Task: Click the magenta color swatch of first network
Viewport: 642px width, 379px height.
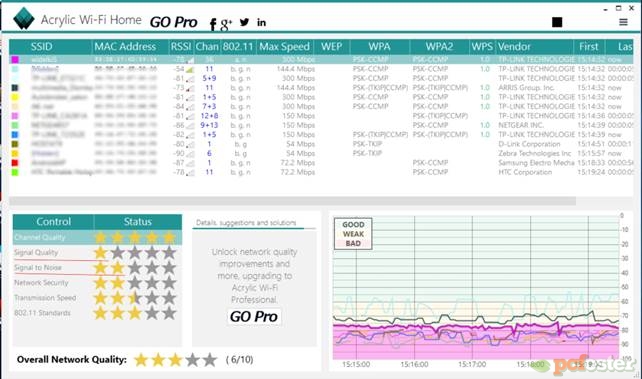Action: pyautogui.click(x=15, y=60)
